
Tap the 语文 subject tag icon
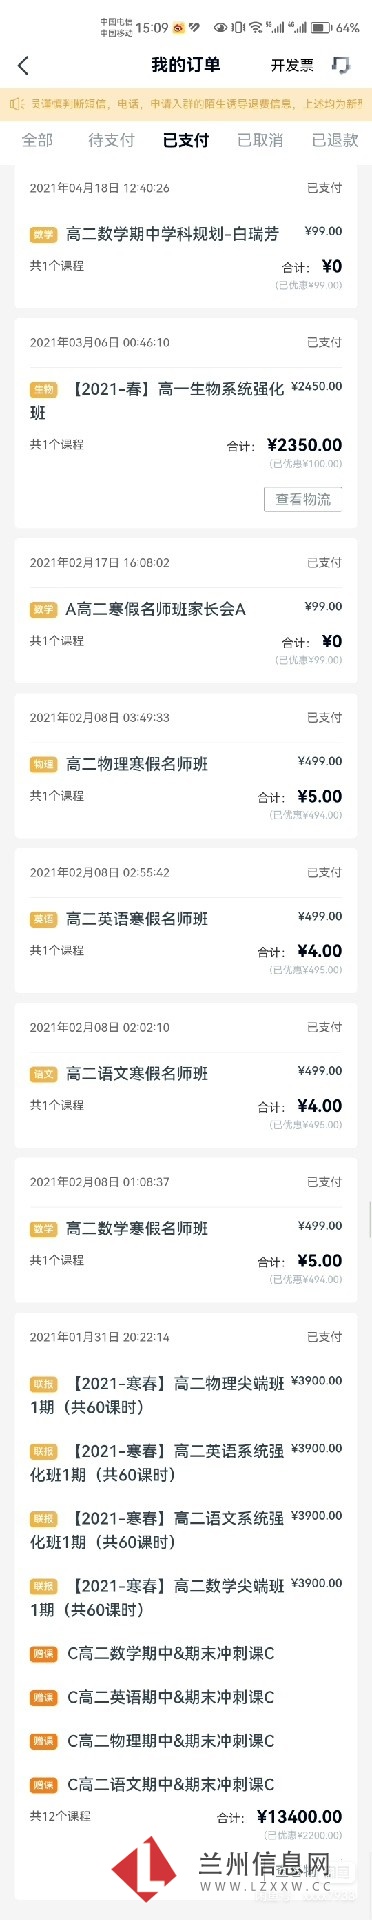click(x=43, y=1075)
